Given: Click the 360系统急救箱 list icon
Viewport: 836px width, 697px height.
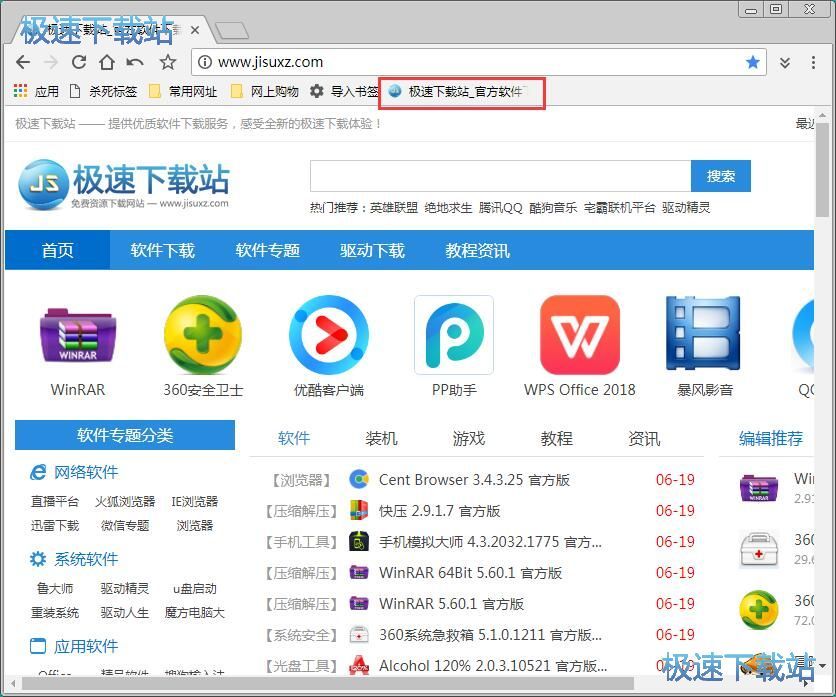Looking at the screenshot, I should pyautogui.click(x=359, y=635).
